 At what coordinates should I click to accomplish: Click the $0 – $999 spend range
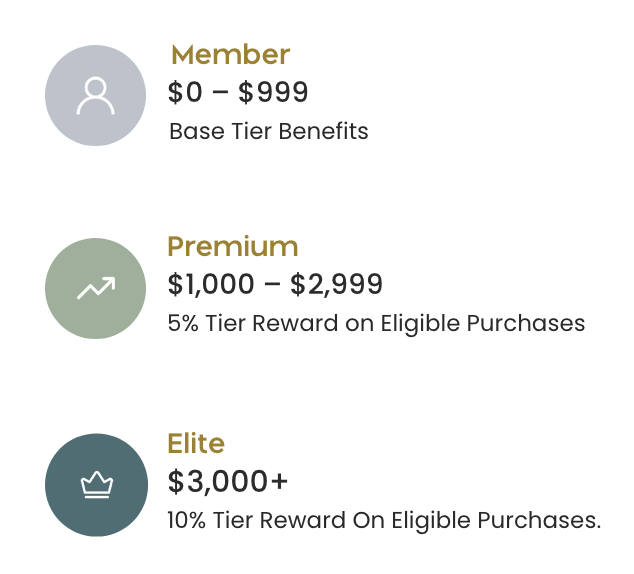point(238,92)
